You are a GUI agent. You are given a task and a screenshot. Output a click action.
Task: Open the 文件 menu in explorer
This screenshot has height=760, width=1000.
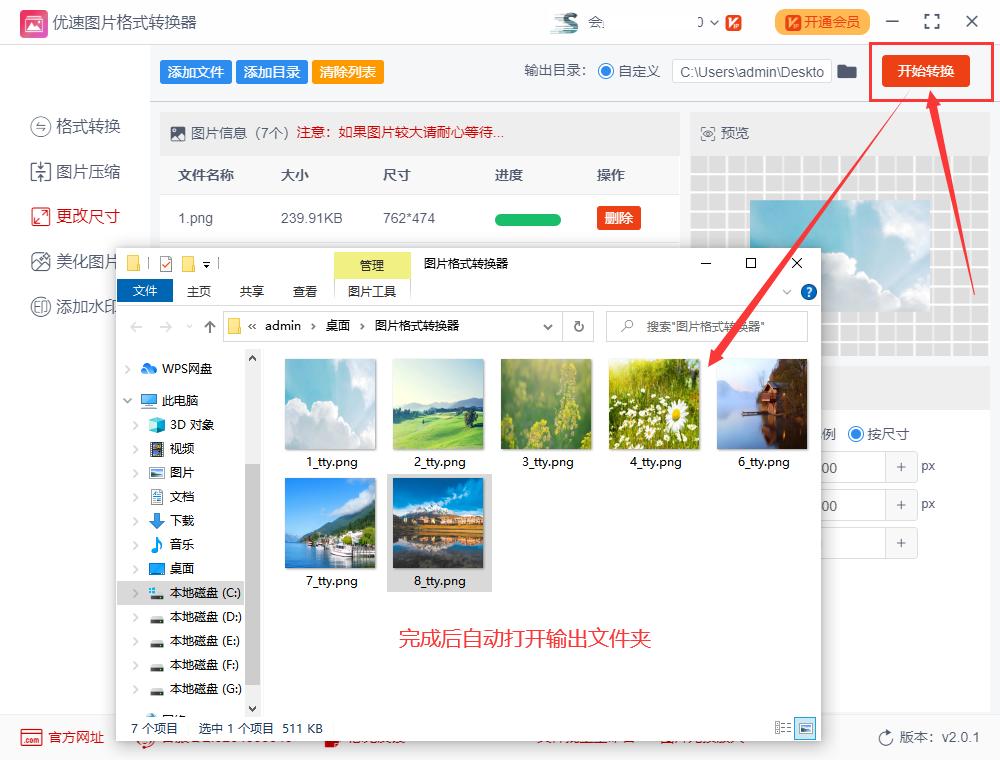click(x=145, y=291)
